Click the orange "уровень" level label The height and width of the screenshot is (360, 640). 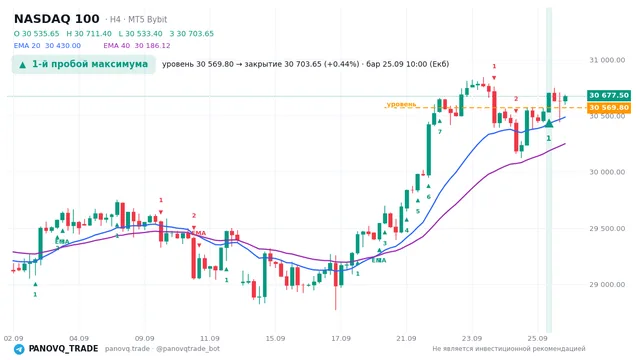click(x=401, y=104)
